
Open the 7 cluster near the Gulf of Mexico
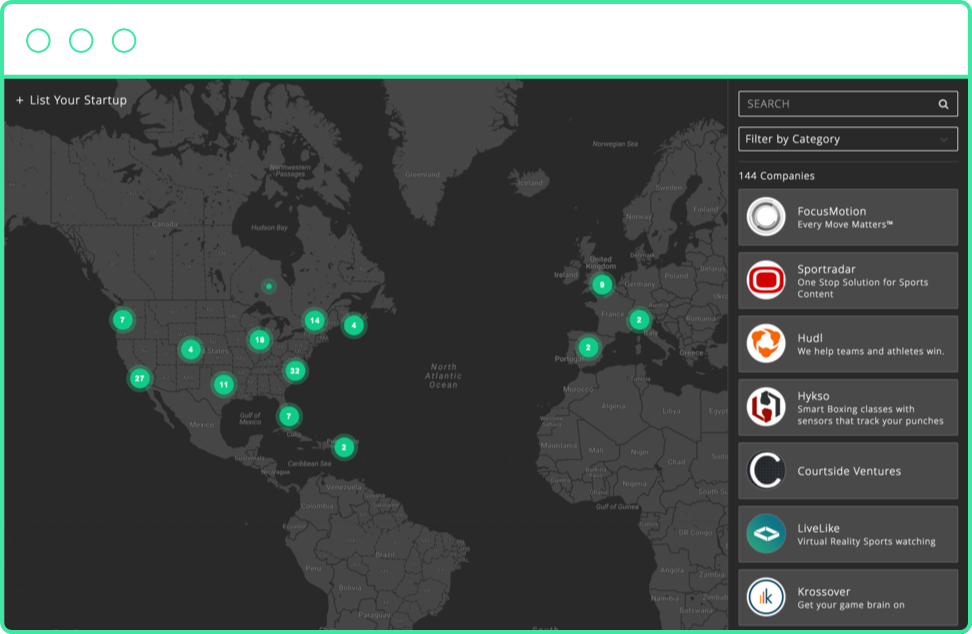(289, 416)
